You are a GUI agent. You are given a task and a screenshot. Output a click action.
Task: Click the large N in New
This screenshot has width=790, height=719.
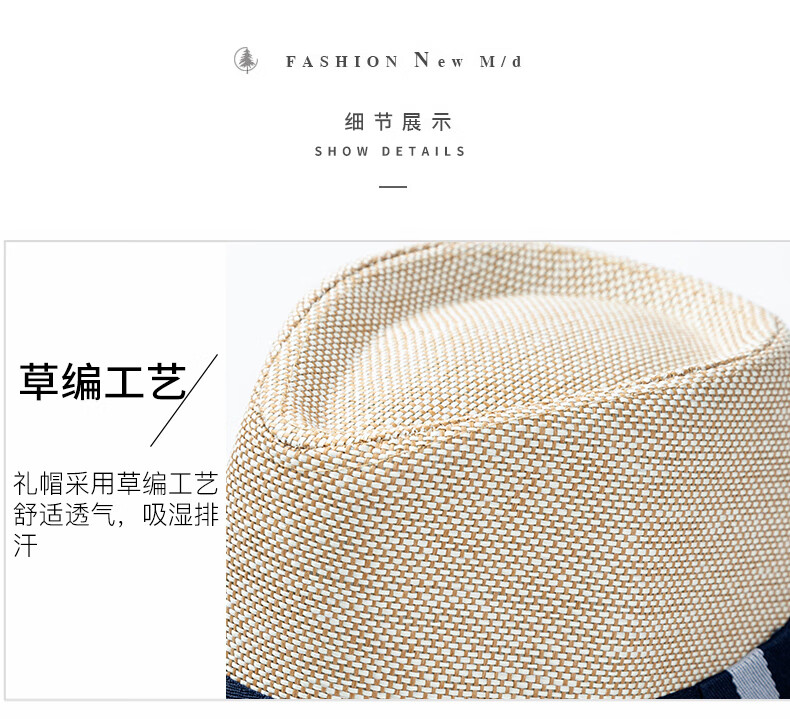pos(421,59)
